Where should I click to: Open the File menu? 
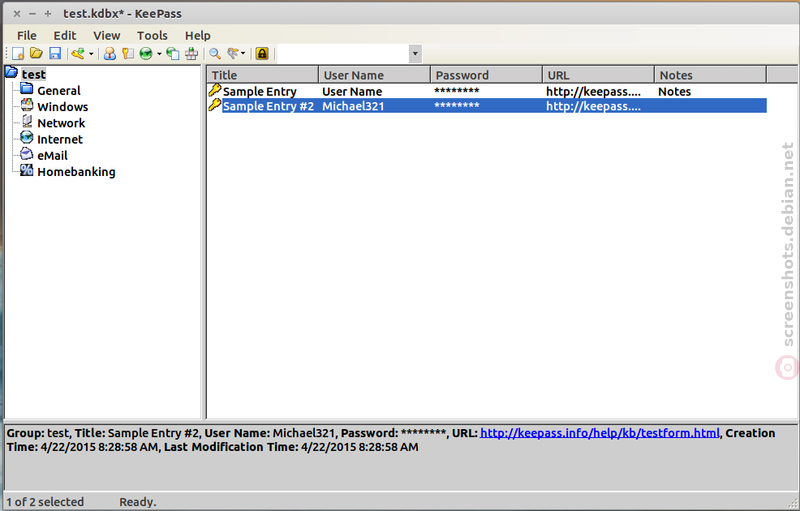27,36
